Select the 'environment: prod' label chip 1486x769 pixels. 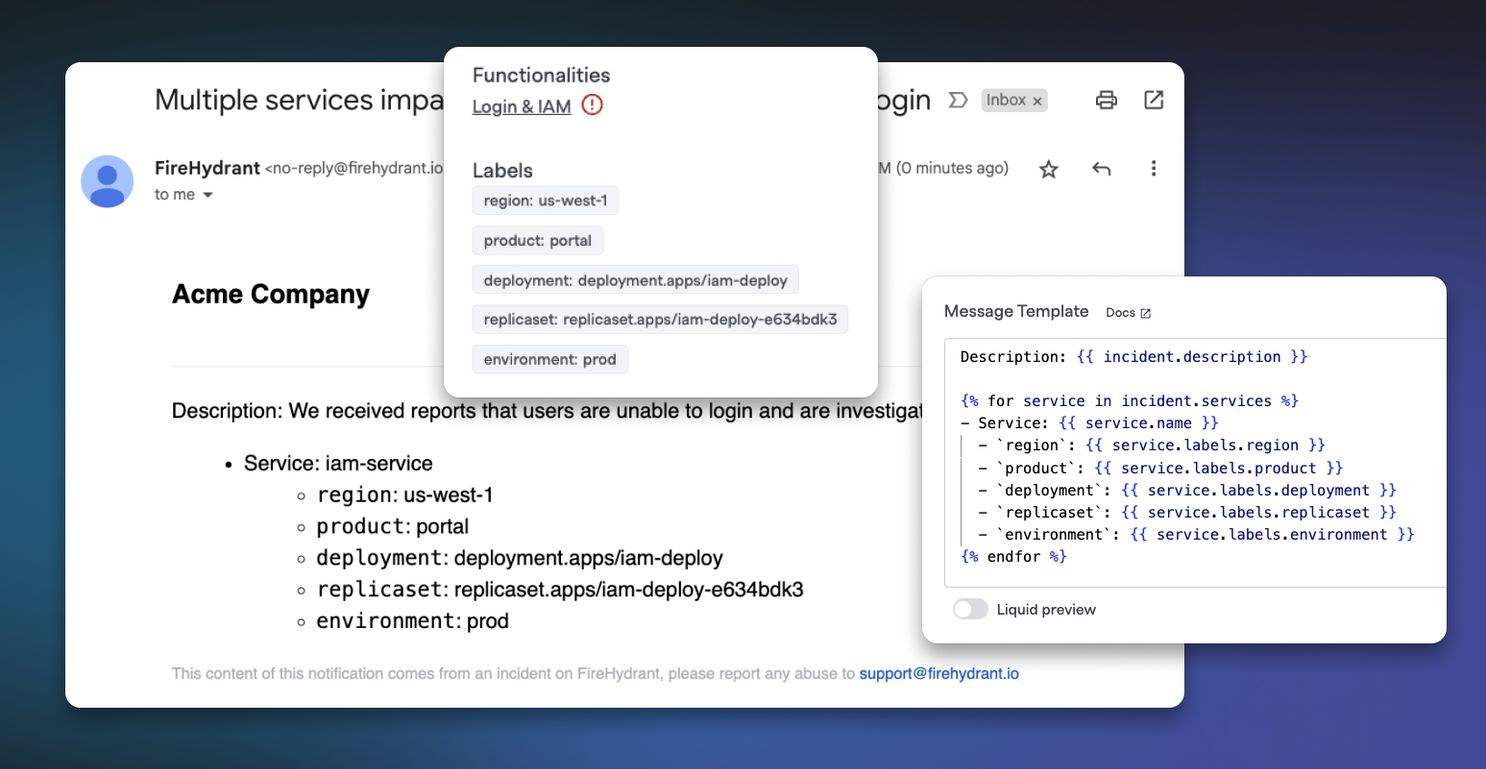point(550,359)
